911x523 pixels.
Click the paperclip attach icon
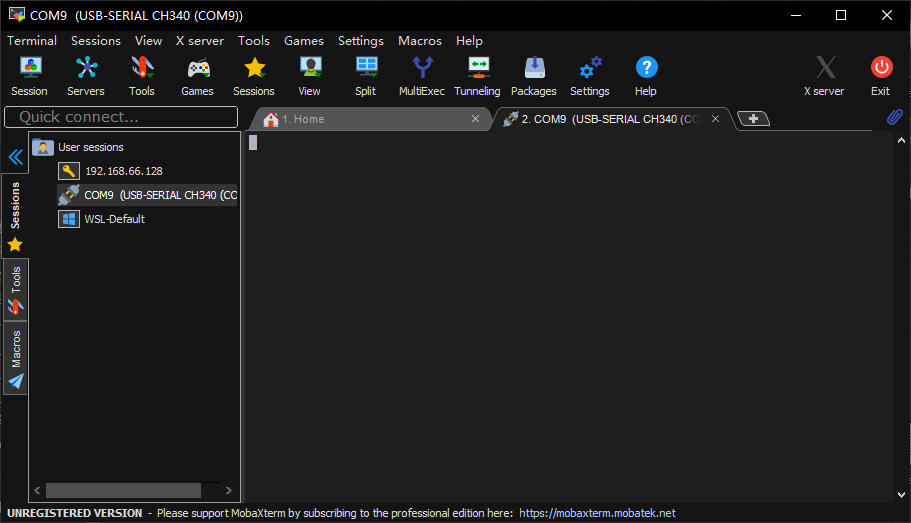point(894,118)
